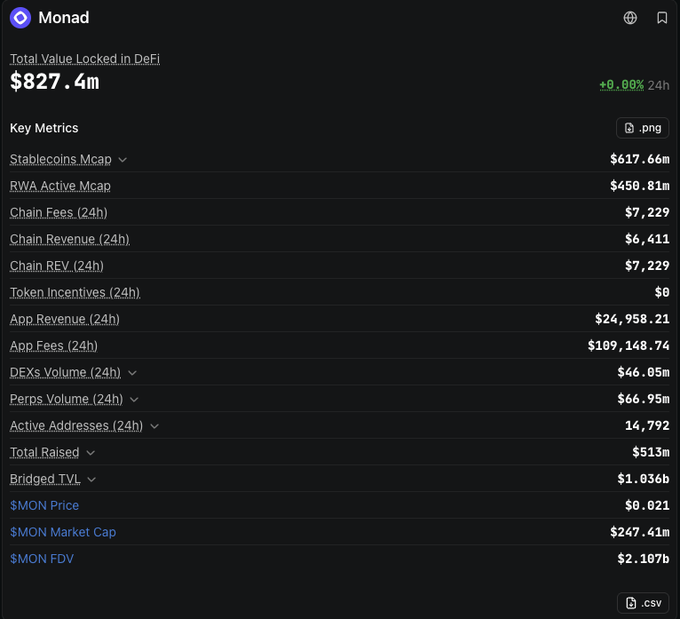The image size is (680, 619).
Task: Click the $6,411 chain revenue value
Action: (647, 239)
